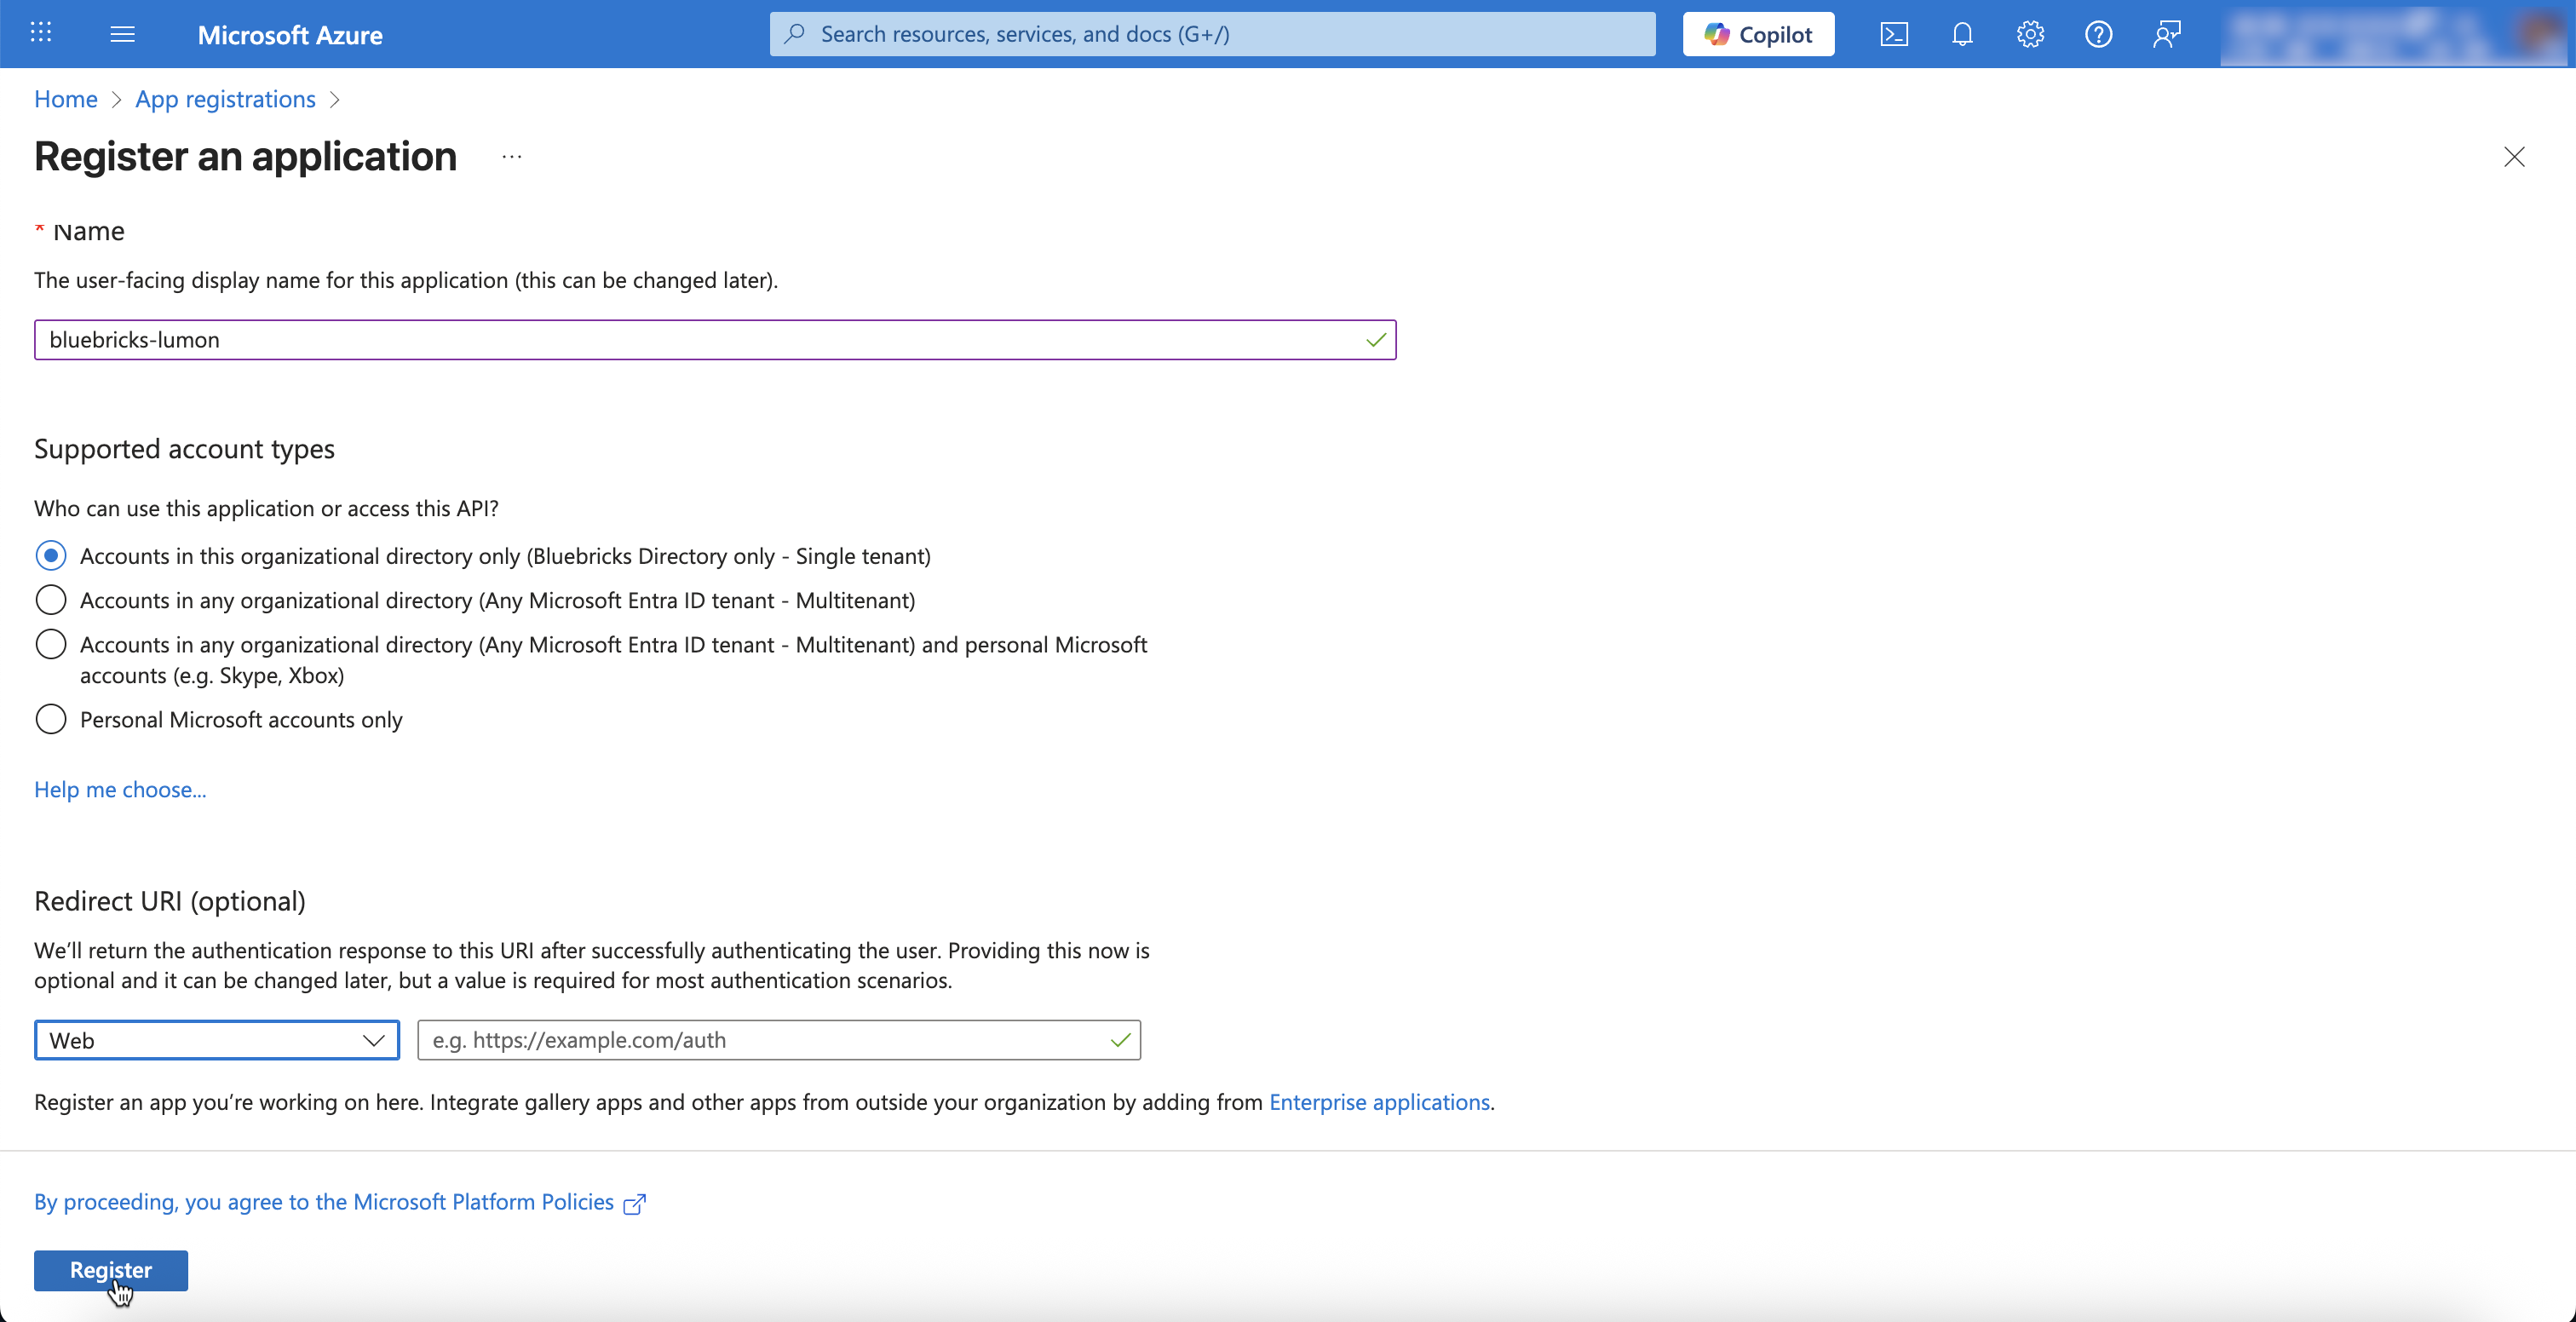Choose Personal Microsoft accounts only
The width and height of the screenshot is (2576, 1322).
coord(51,719)
